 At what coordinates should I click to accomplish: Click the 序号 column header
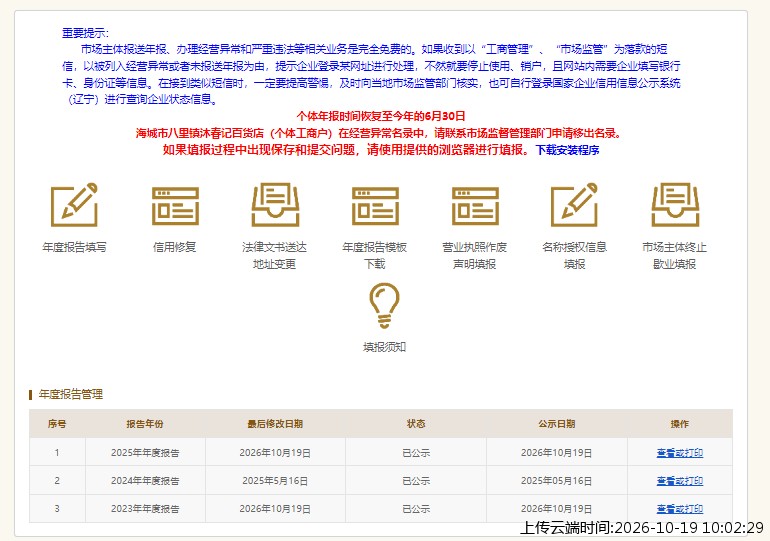click(x=57, y=424)
